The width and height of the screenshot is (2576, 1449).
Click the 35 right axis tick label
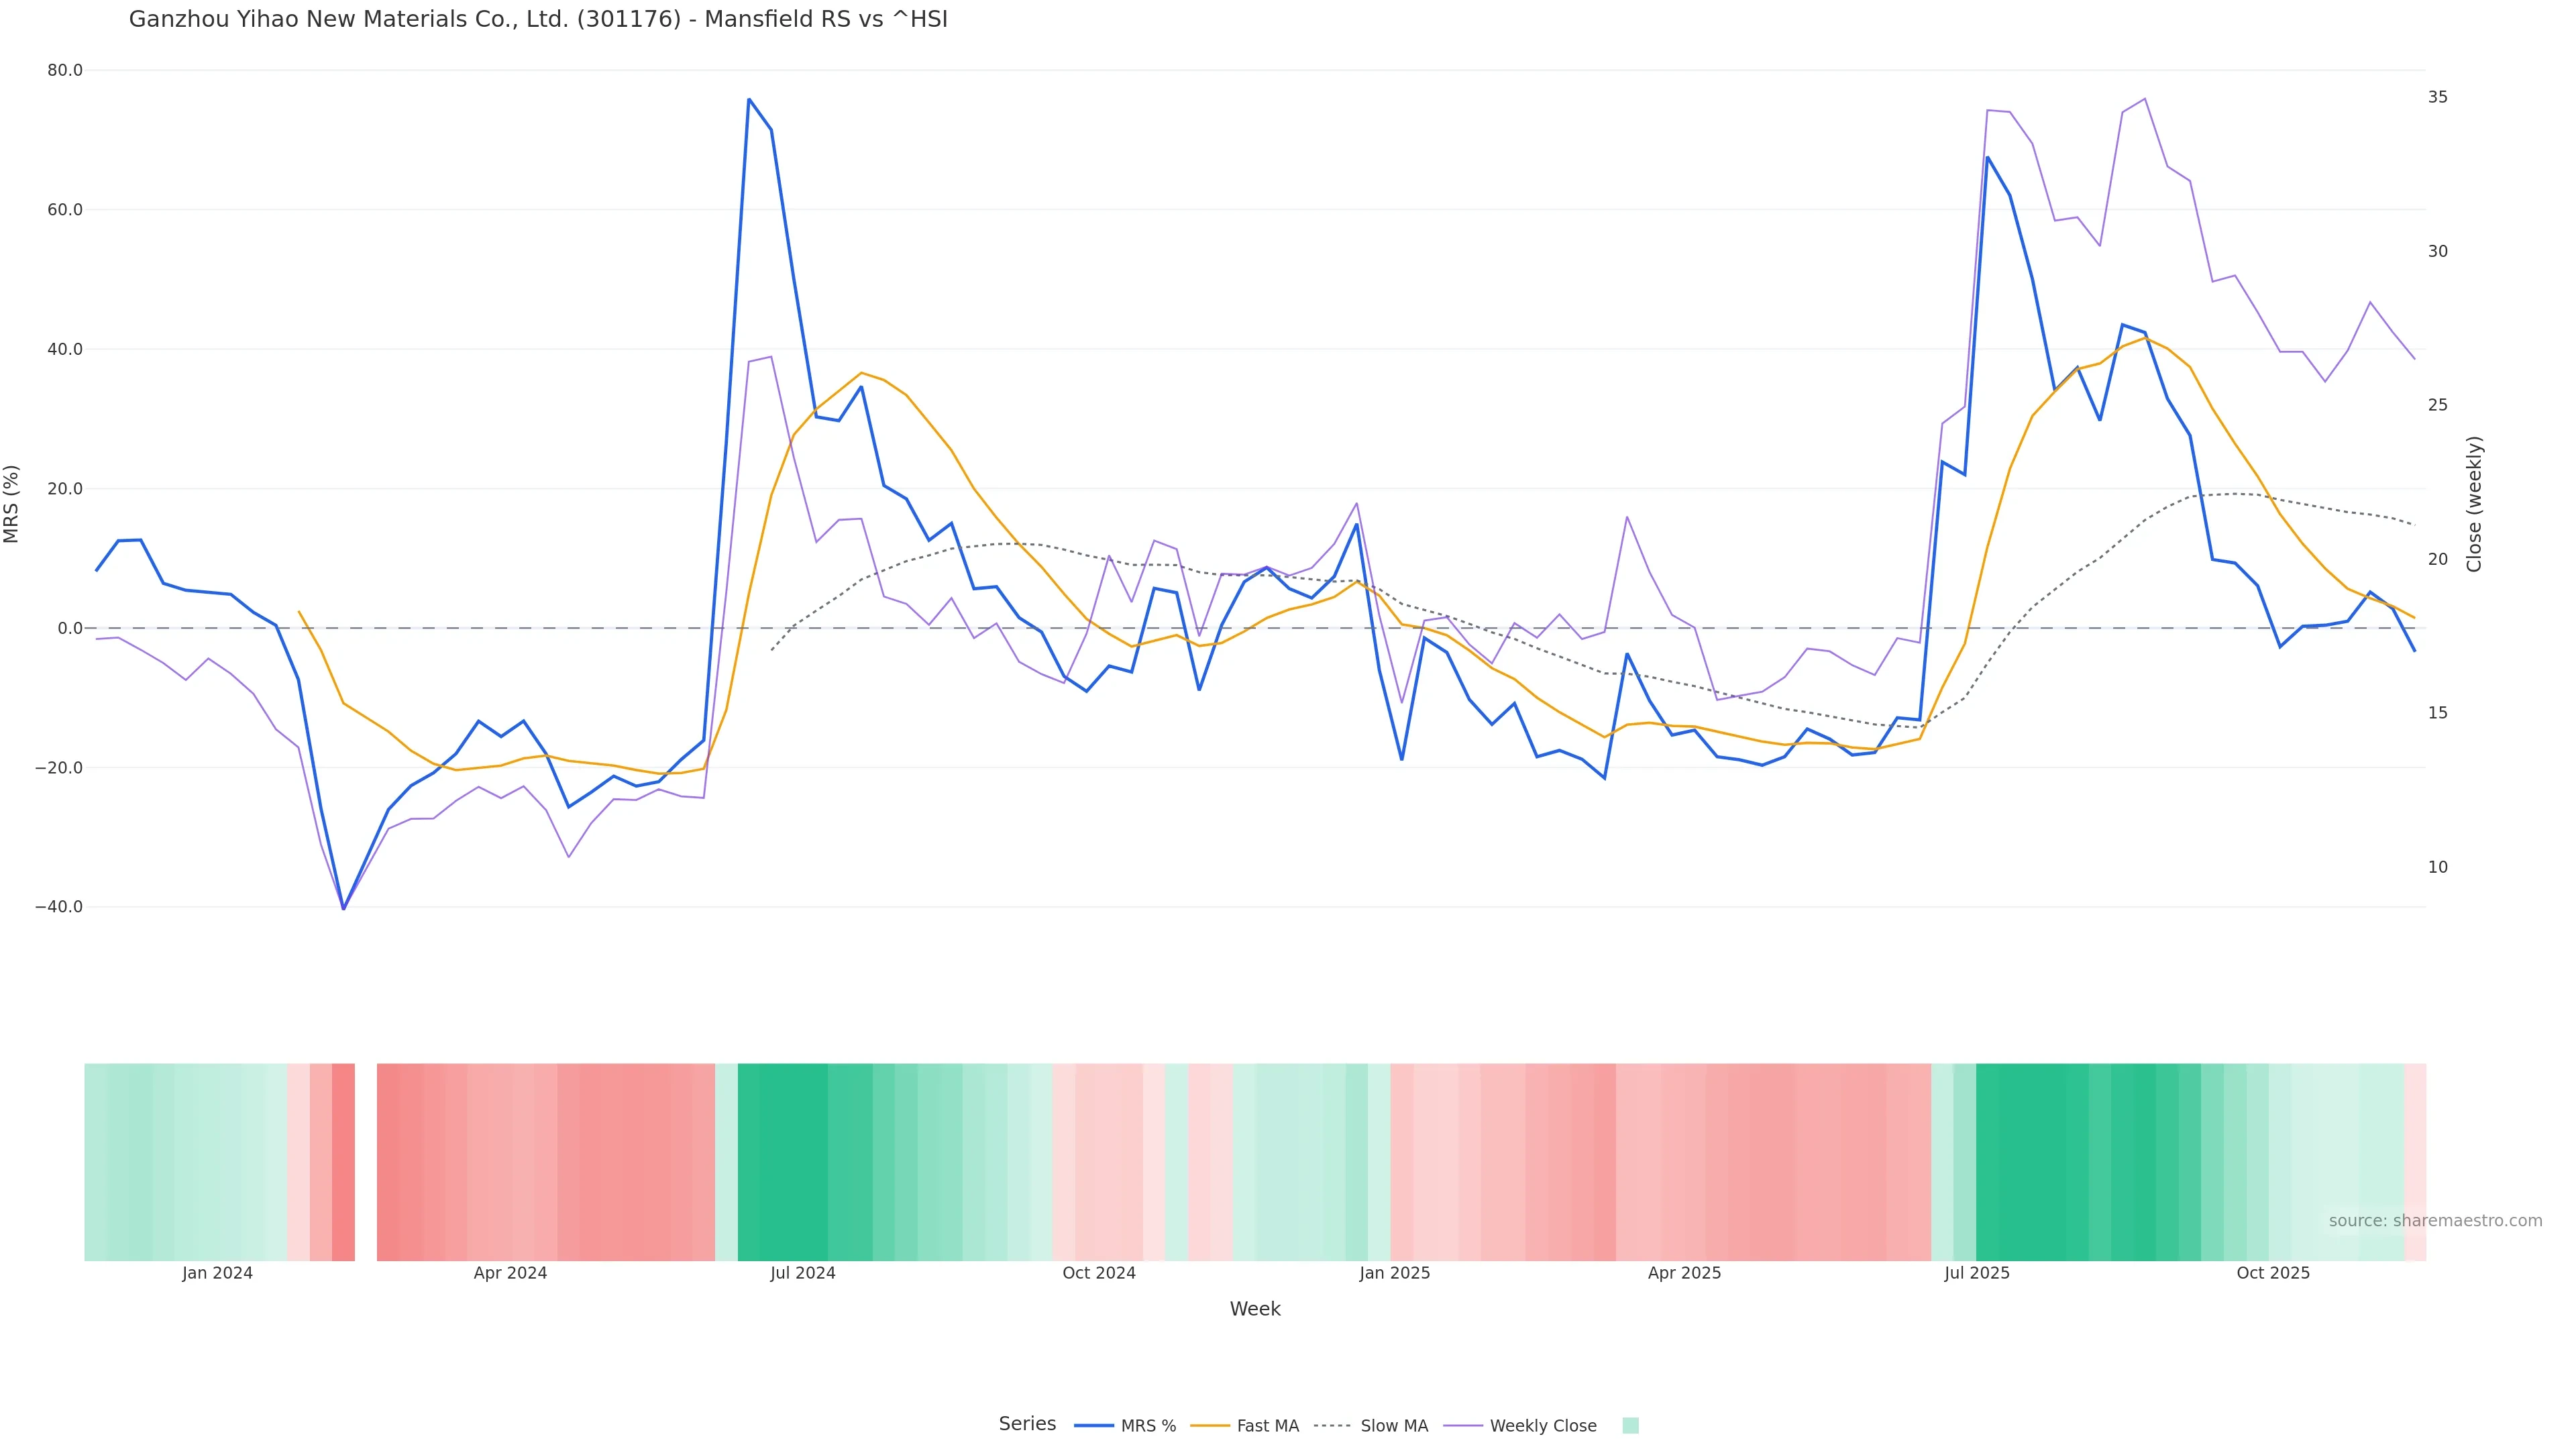point(2438,97)
